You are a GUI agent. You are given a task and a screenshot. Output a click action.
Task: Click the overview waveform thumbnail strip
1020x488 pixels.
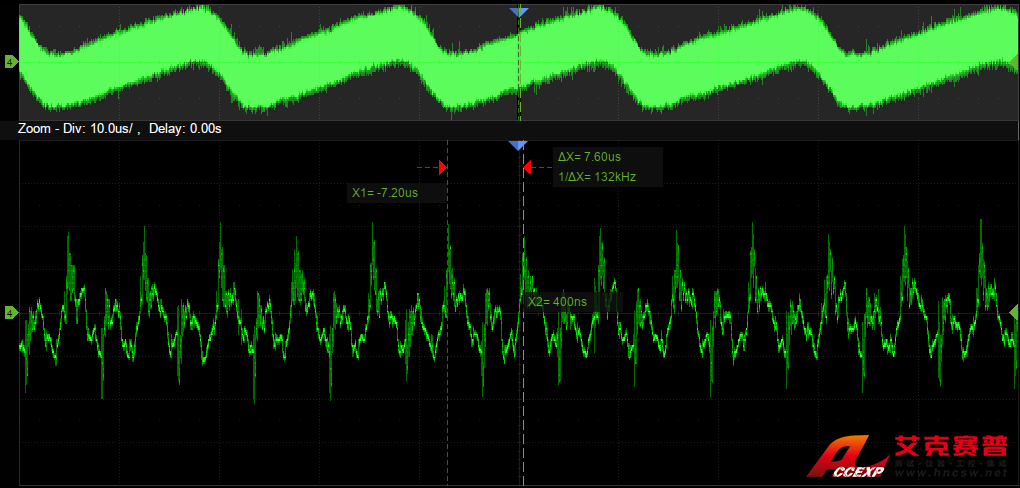300,62
